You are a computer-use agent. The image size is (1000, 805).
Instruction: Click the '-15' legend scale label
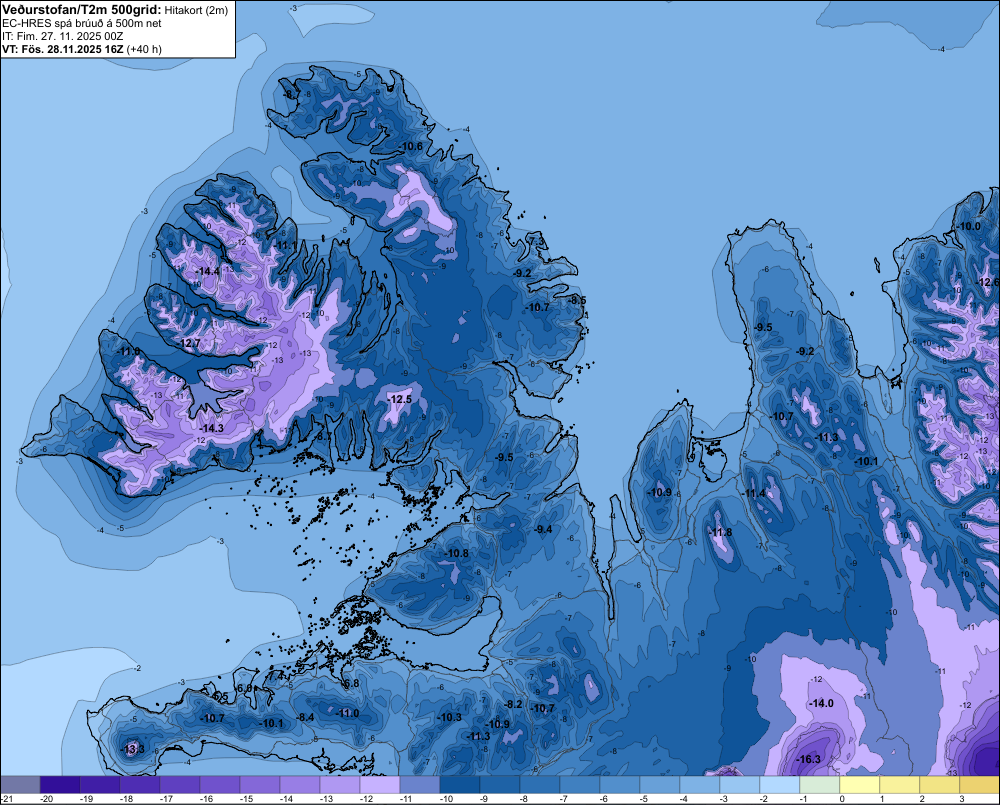pyautogui.click(x=246, y=799)
